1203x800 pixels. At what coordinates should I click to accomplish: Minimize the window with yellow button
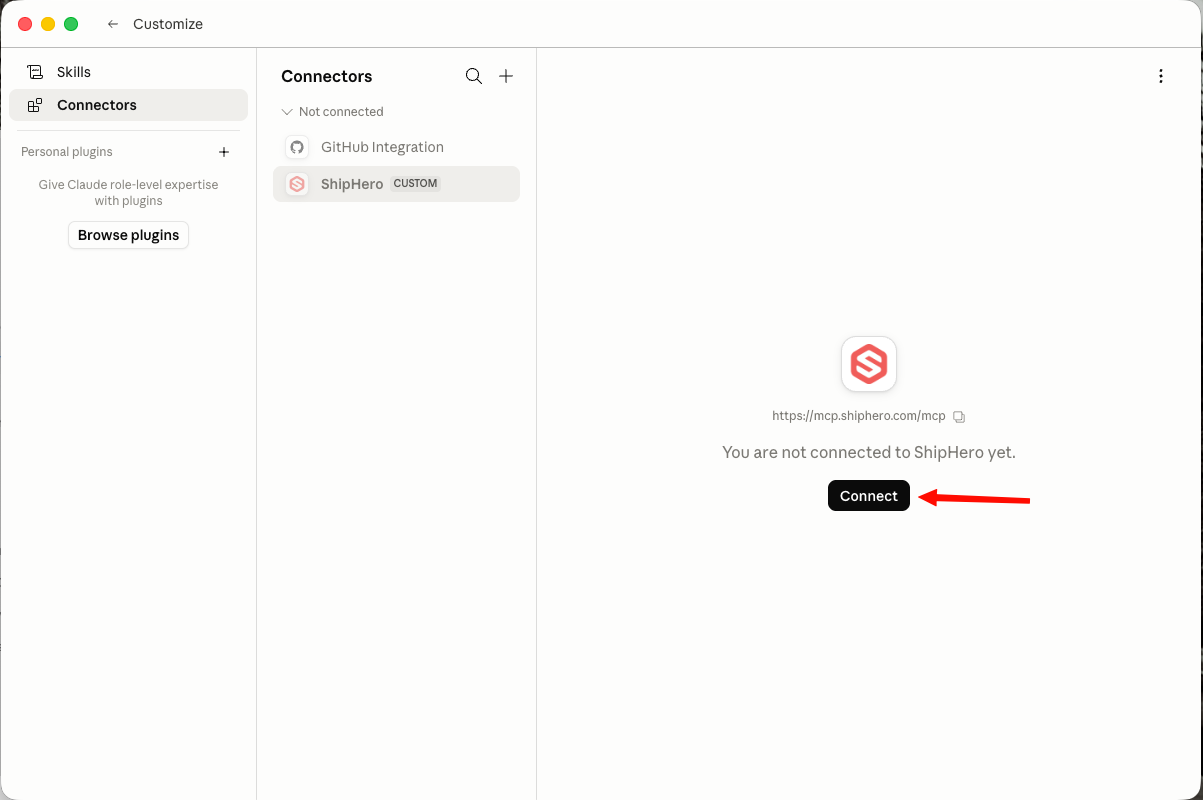point(48,24)
